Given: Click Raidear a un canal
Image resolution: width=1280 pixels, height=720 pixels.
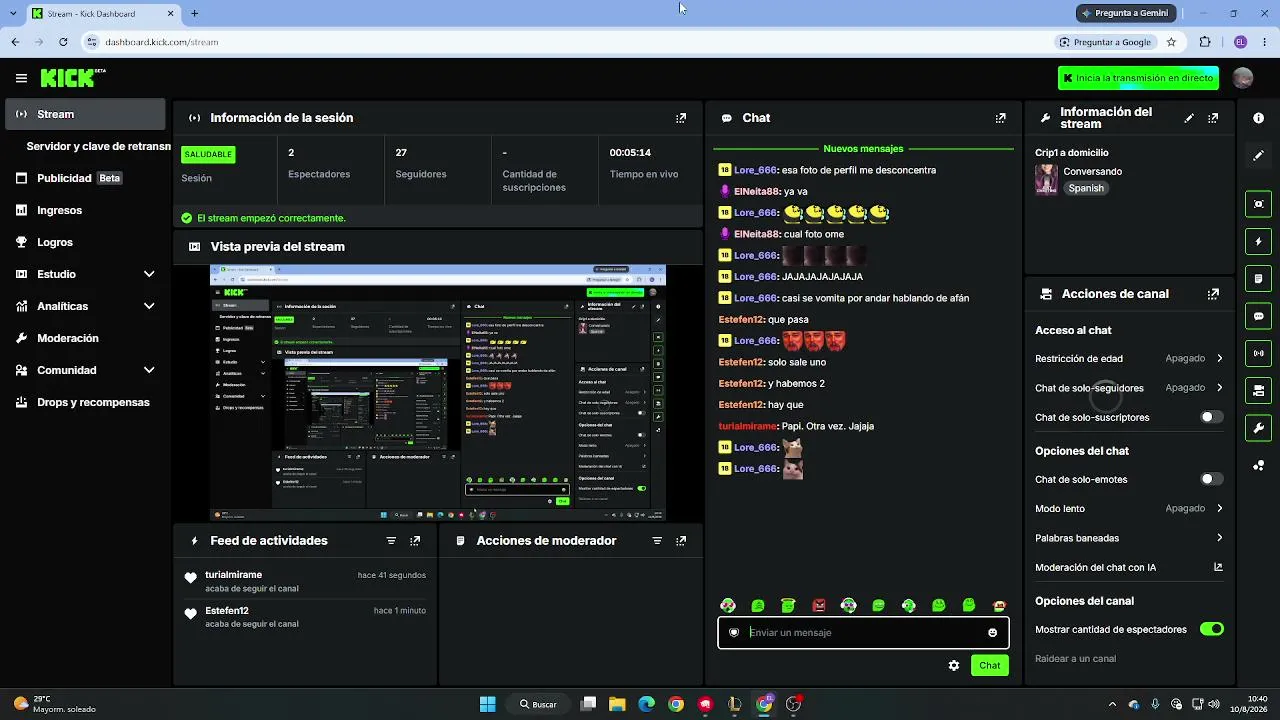Looking at the screenshot, I should [1075, 659].
